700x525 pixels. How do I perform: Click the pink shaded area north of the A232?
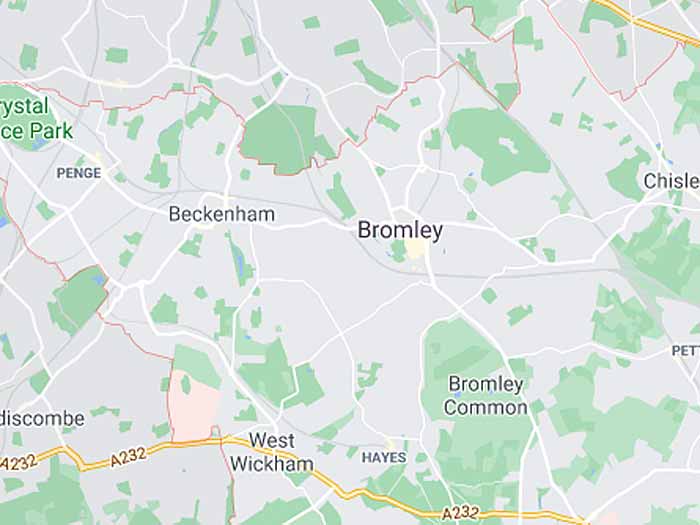coord(194,408)
